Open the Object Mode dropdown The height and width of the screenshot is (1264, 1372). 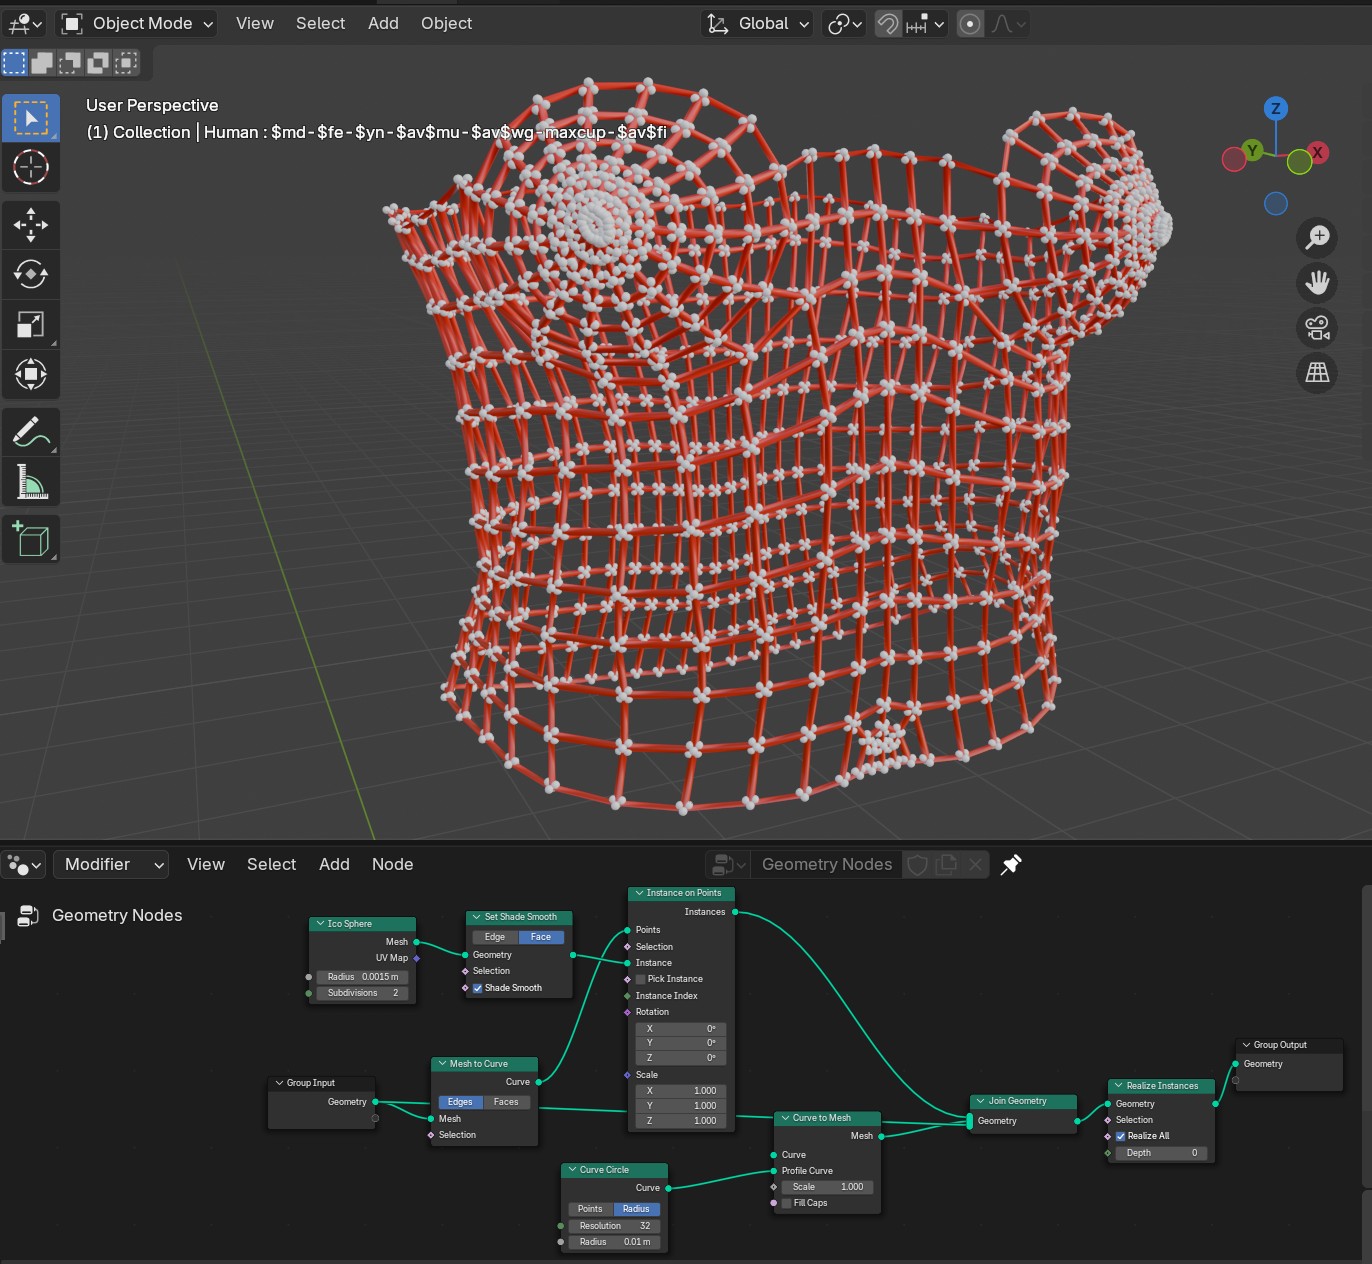138,23
